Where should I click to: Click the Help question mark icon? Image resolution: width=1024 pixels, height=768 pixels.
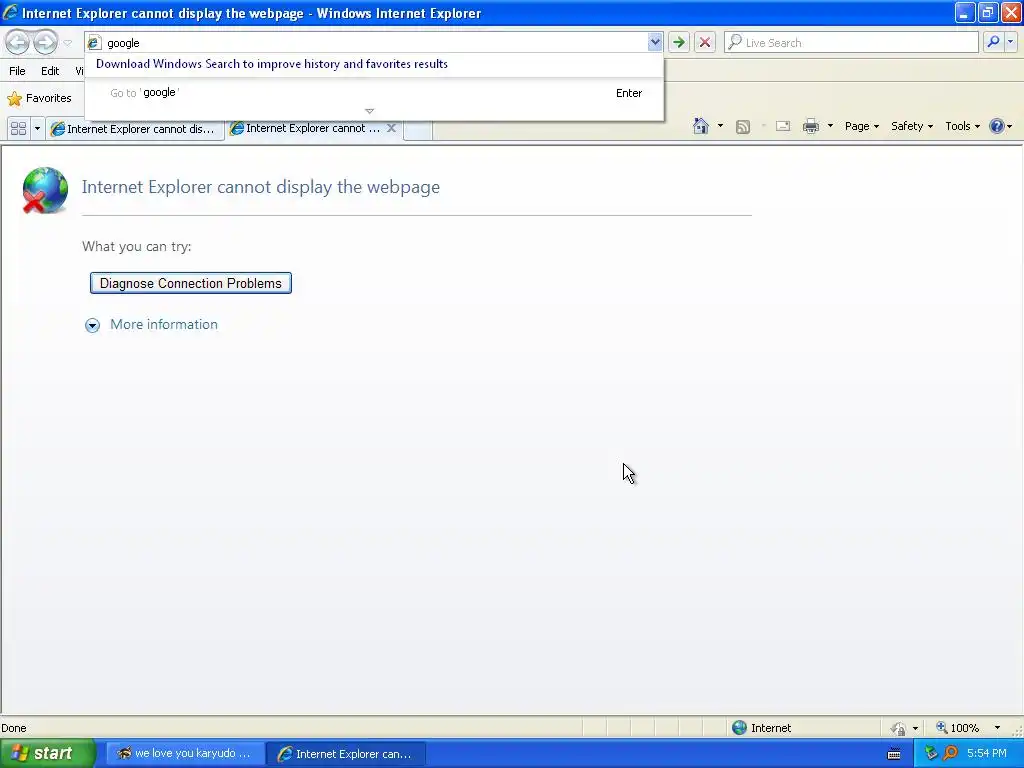click(x=997, y=126)
